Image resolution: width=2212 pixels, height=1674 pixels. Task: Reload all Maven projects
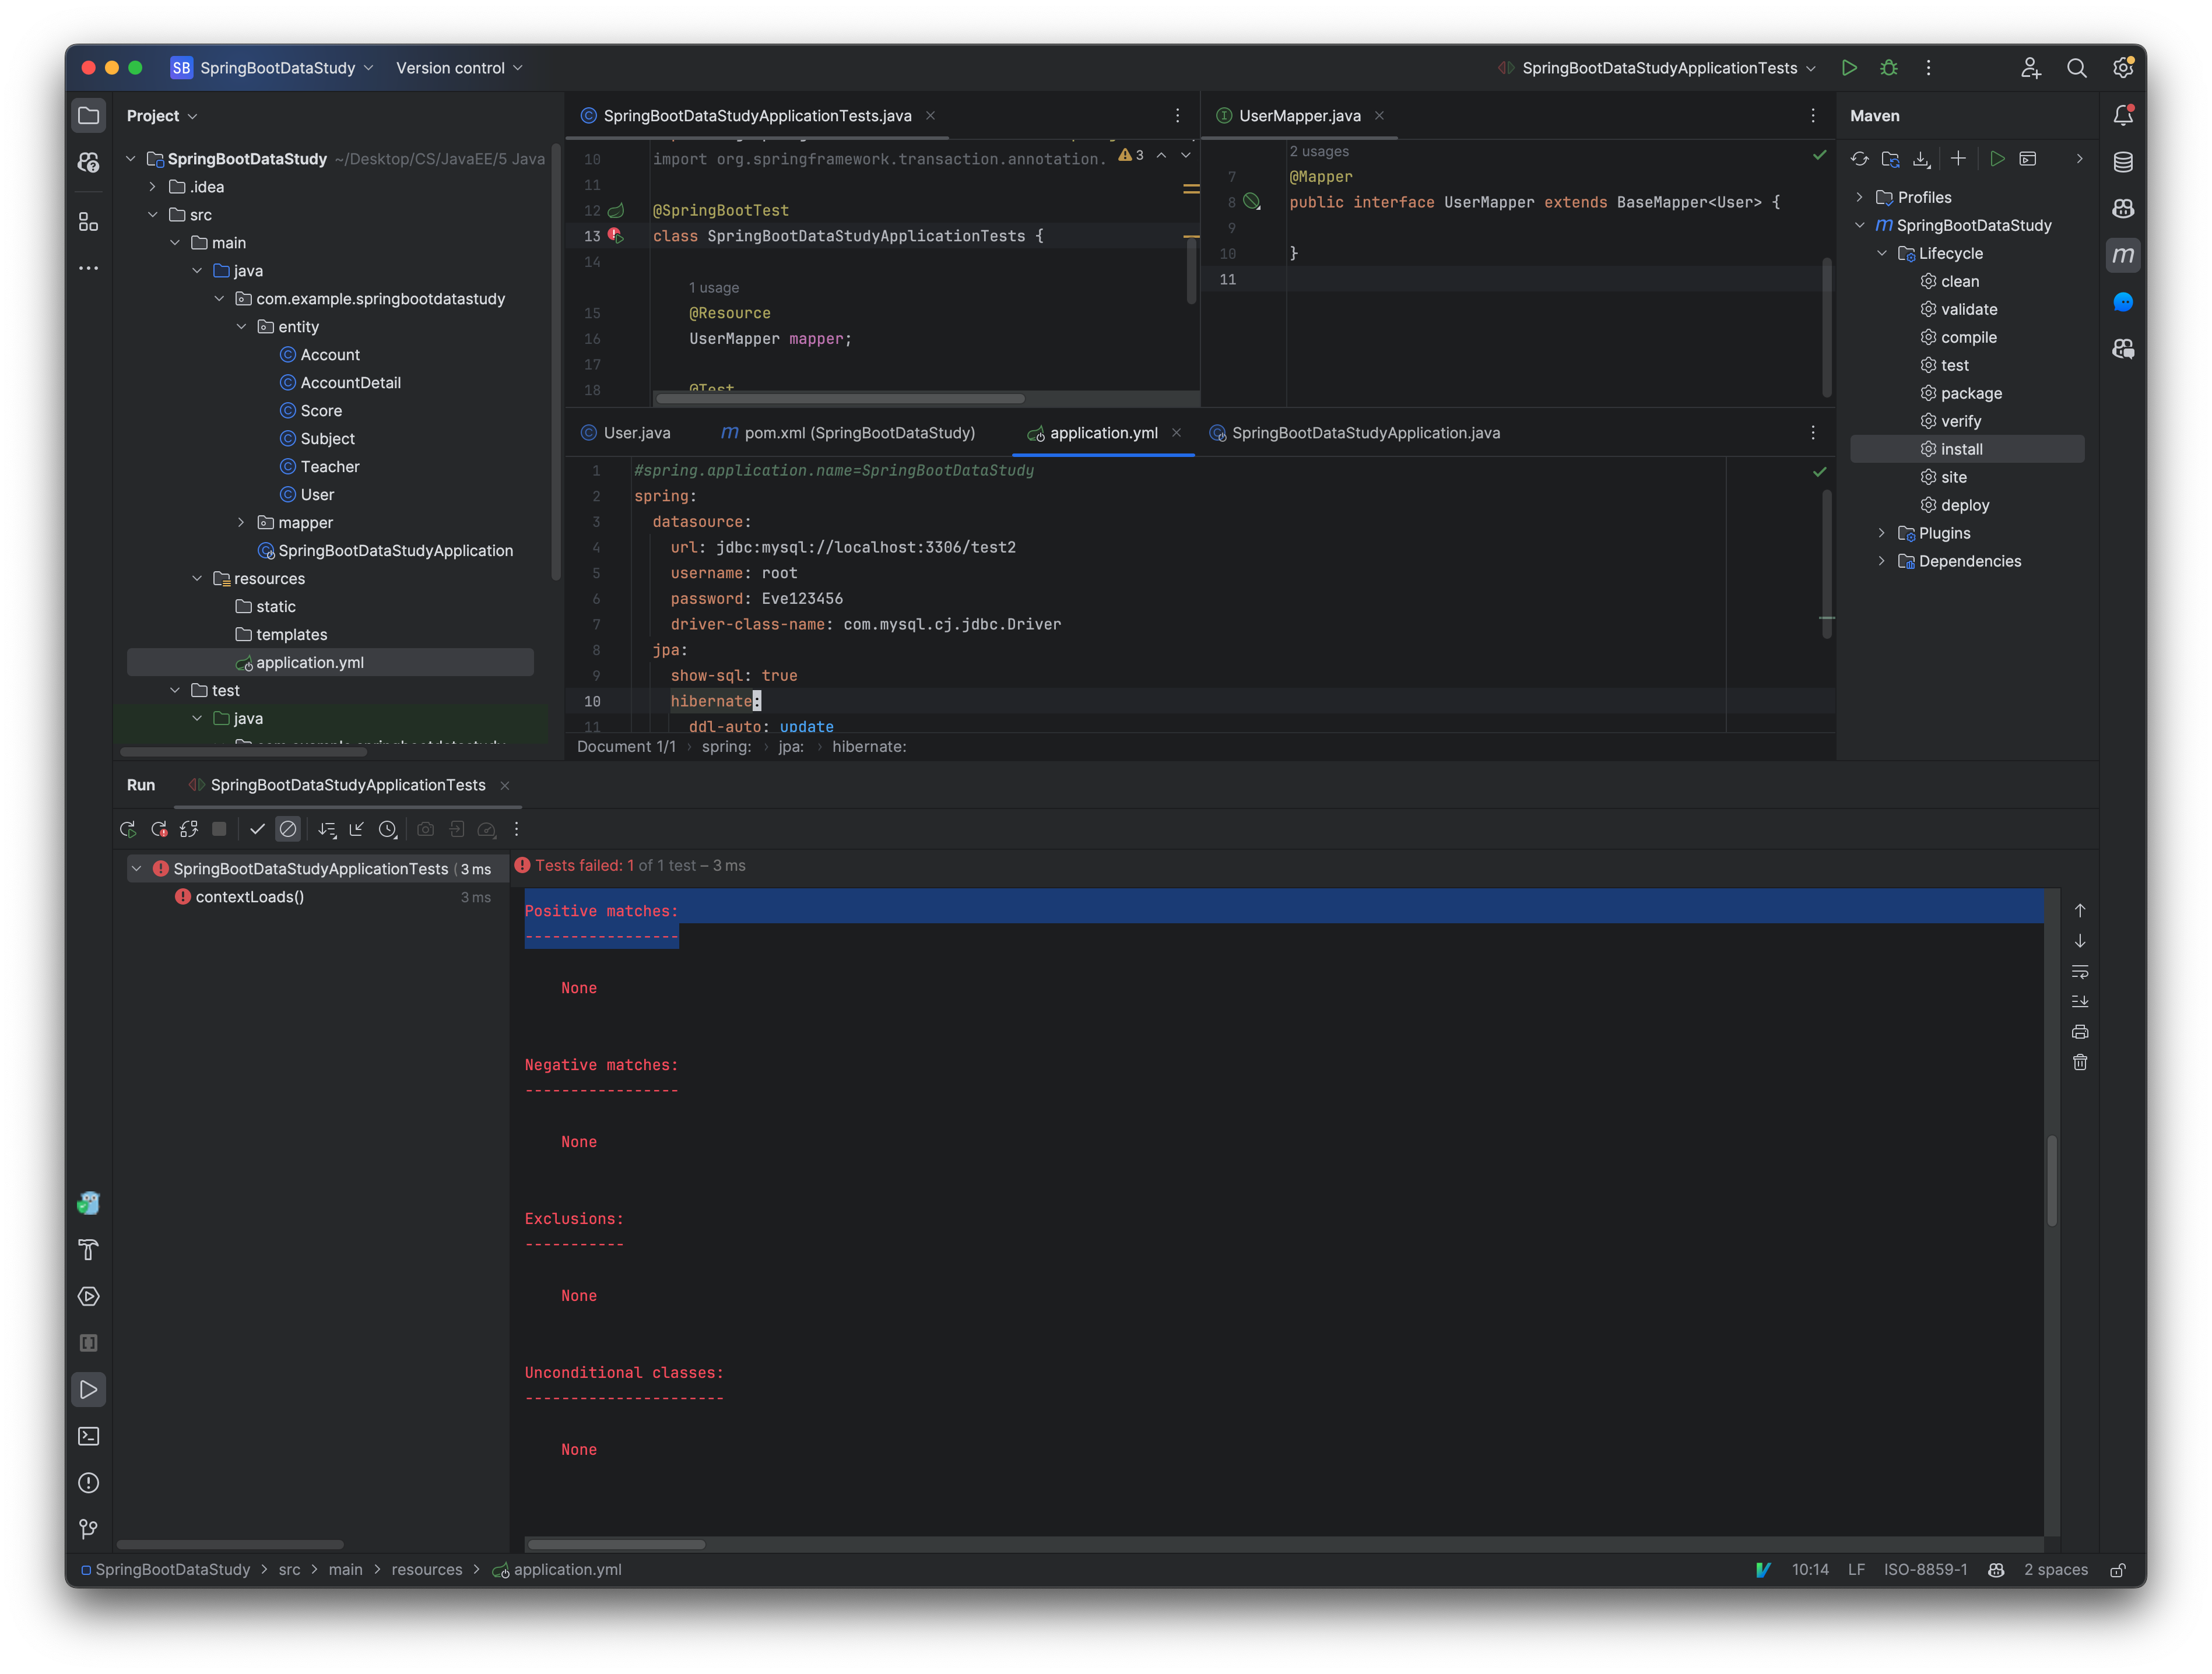1859,159
